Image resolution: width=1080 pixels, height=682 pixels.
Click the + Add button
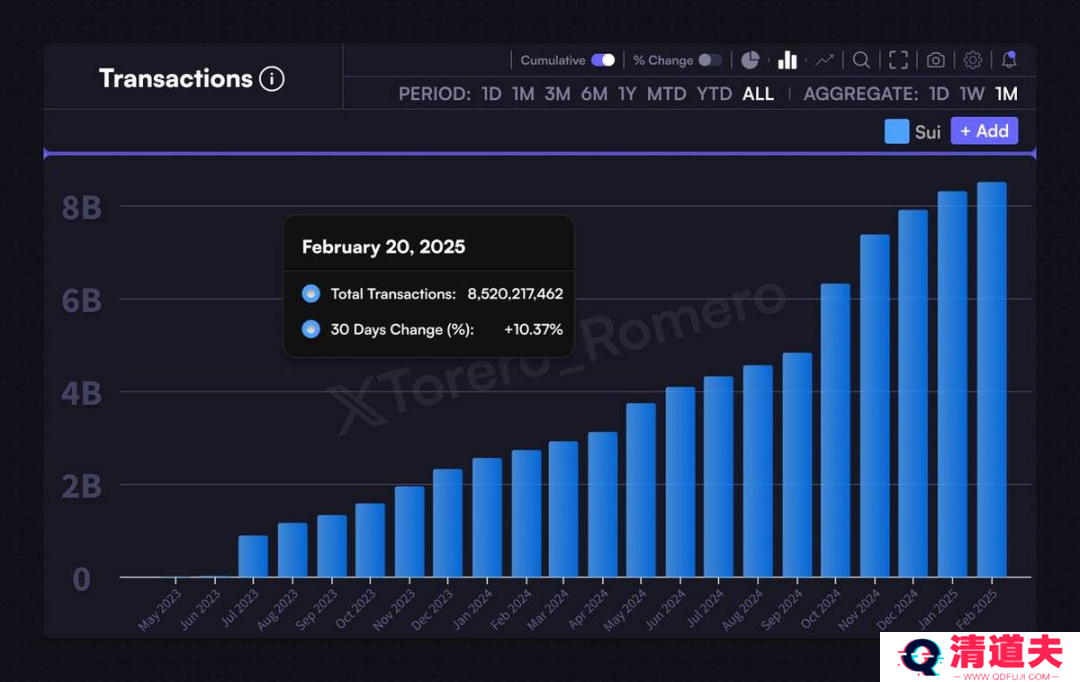pos(984,131)
